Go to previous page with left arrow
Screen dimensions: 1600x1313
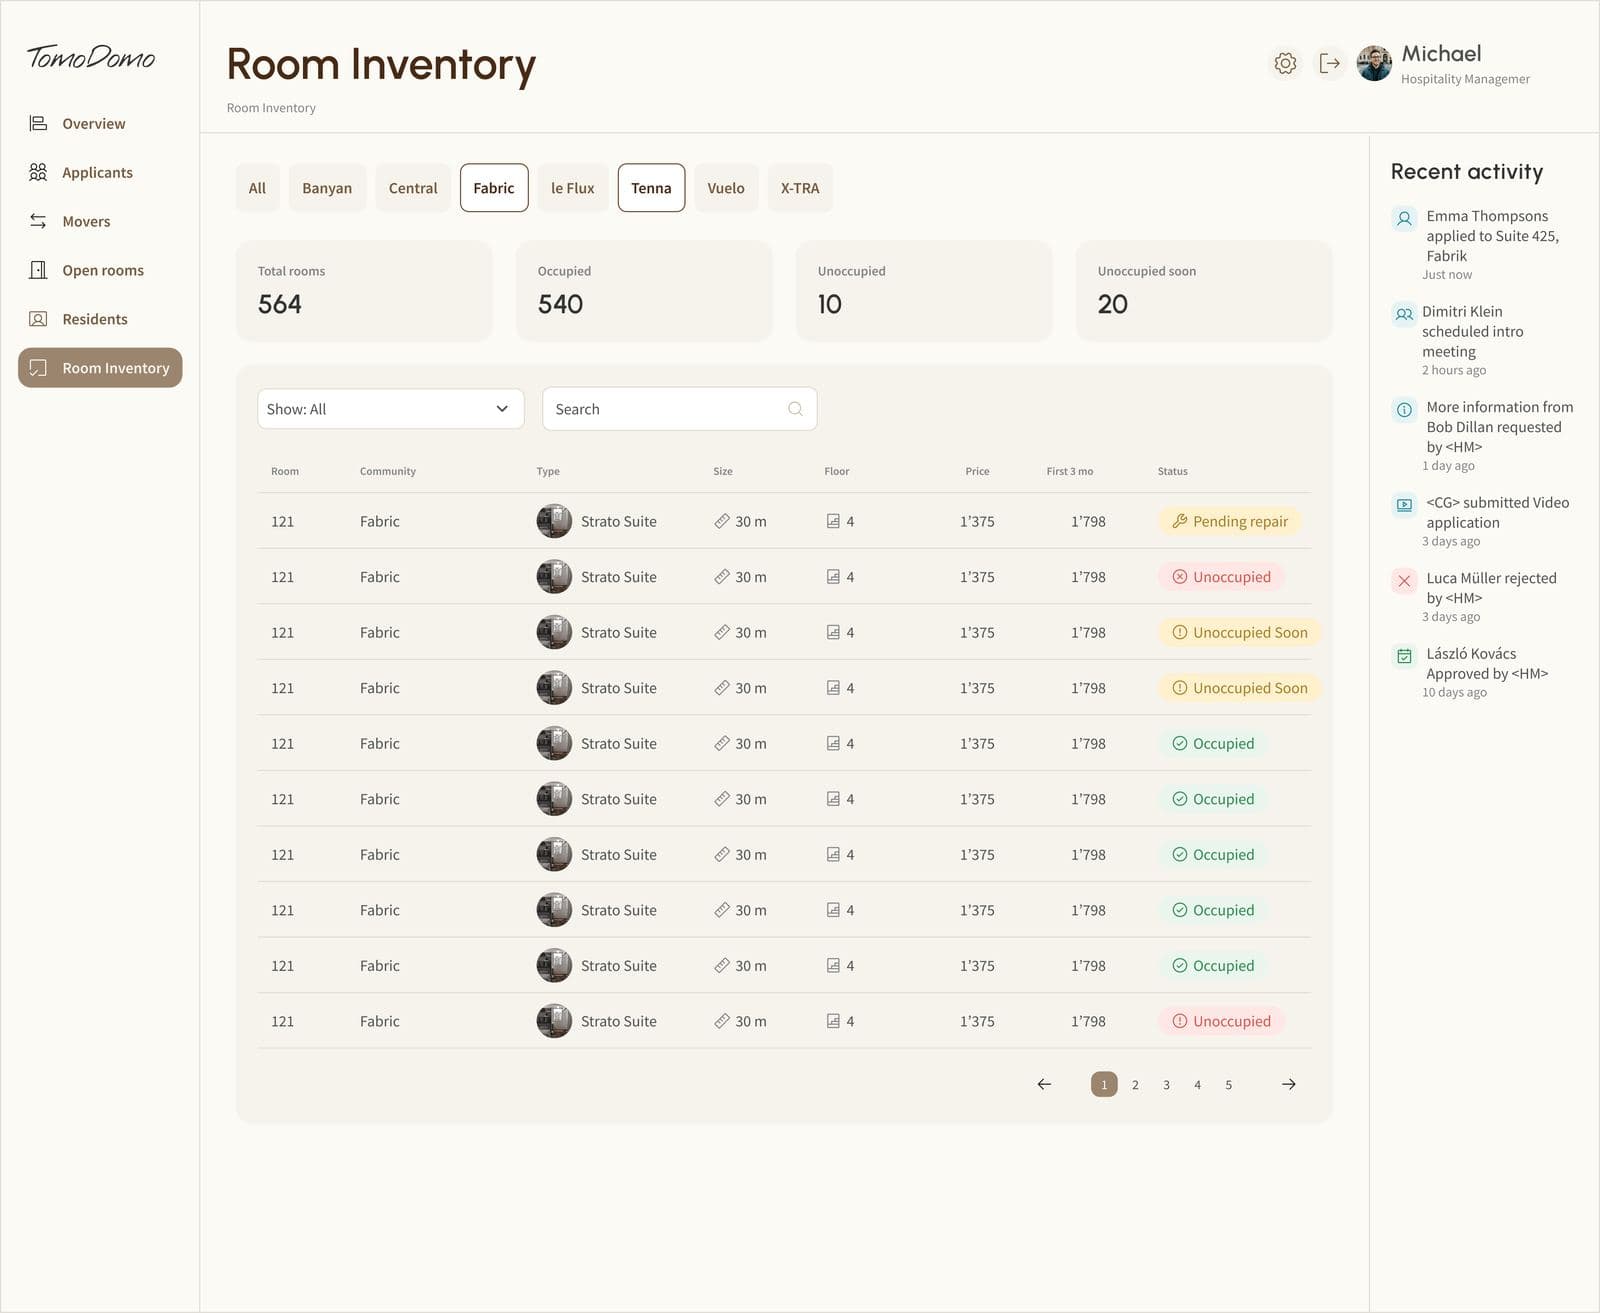1044,1084
